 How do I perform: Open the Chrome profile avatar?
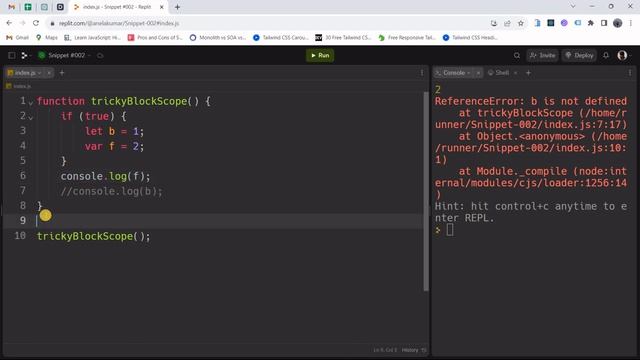point(618,23)
